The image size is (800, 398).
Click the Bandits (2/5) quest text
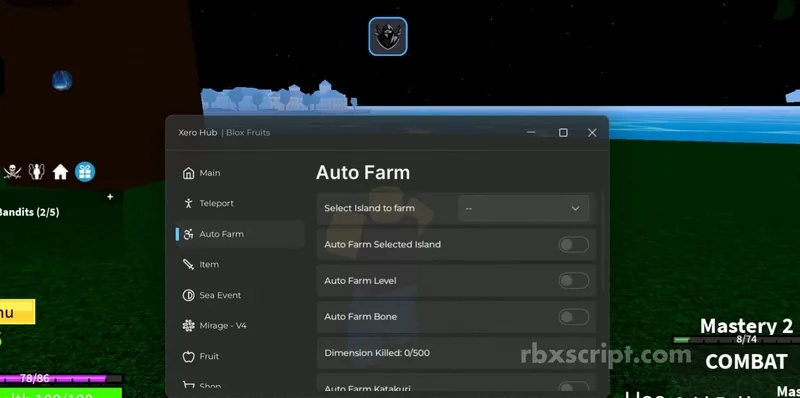tap(29, 212)
